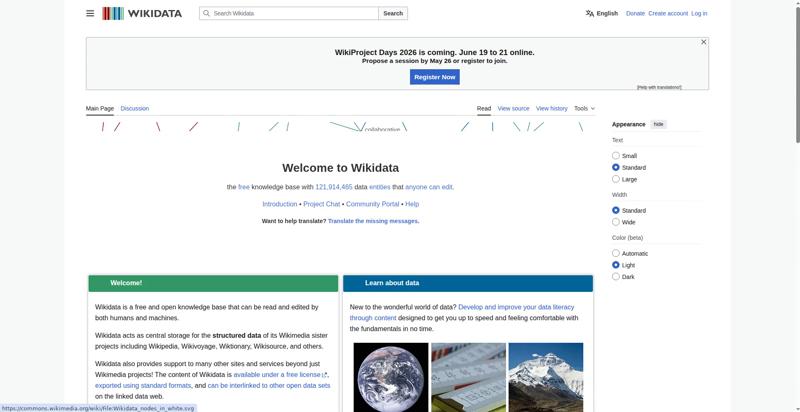
Task: Expand the Tools dropdown
Action: click(x=584, y=108)
